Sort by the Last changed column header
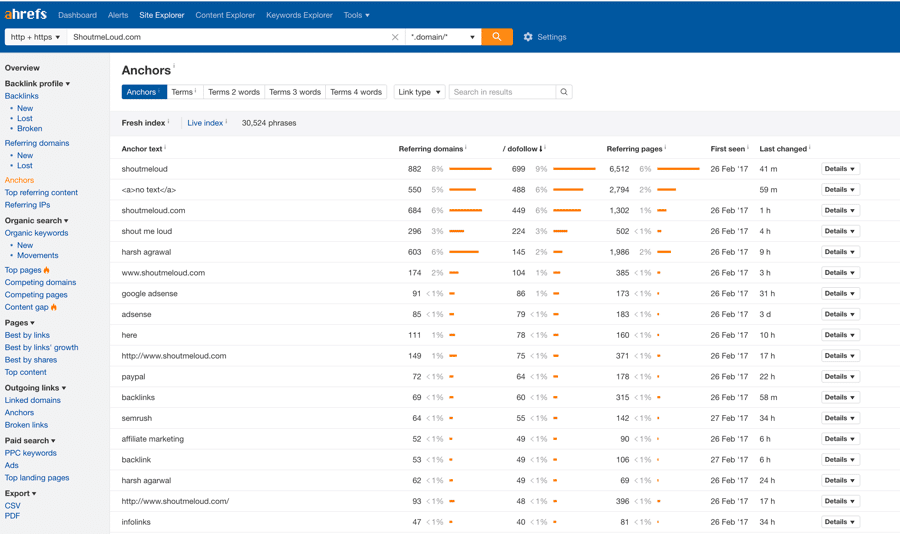 (783, 149)
